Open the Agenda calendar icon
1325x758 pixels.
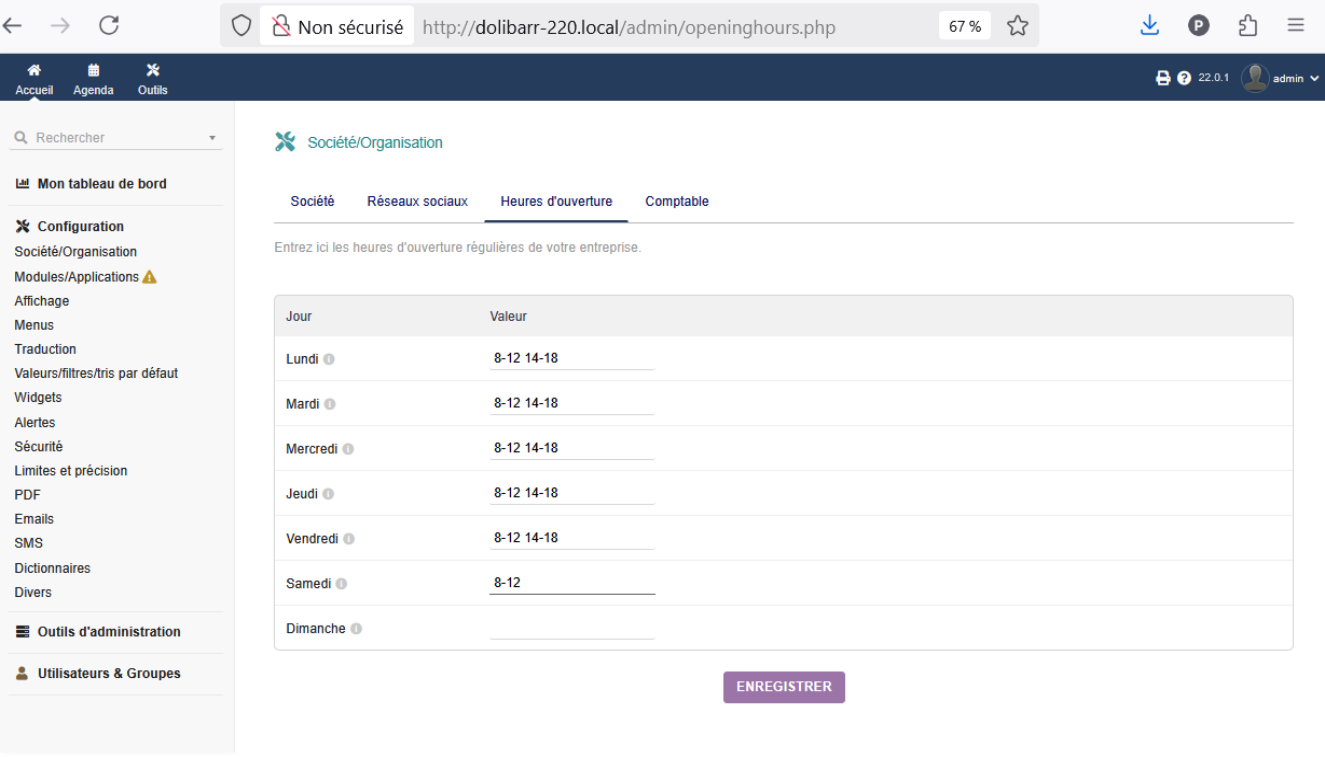click(x=93, y=70)
